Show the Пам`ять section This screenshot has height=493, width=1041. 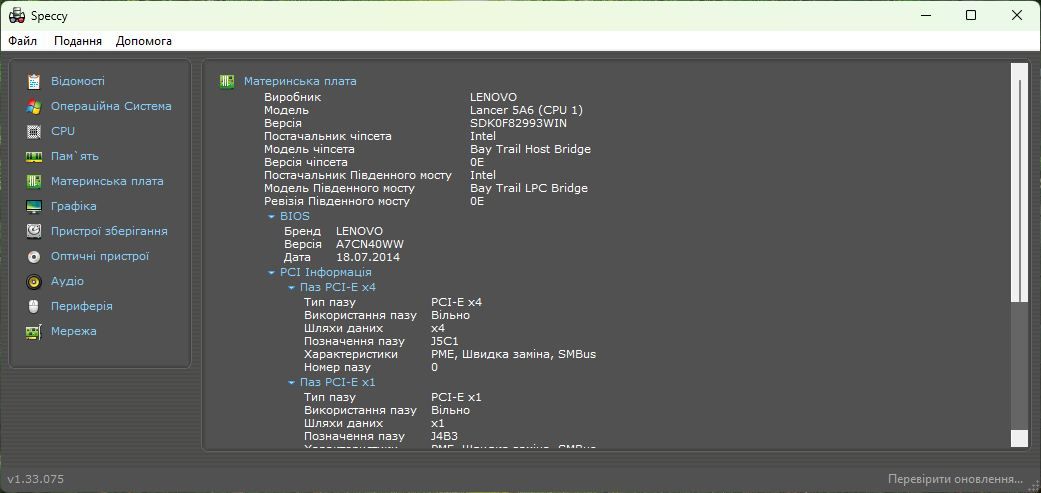pyautogui.click(x=75, y=157)
